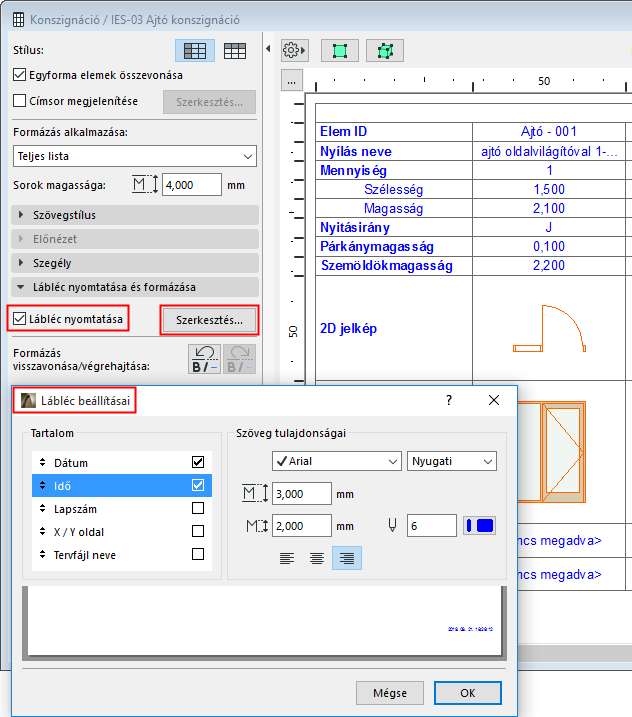
Task: Open the Teljes lista dropdown
Action: point(135,156)
